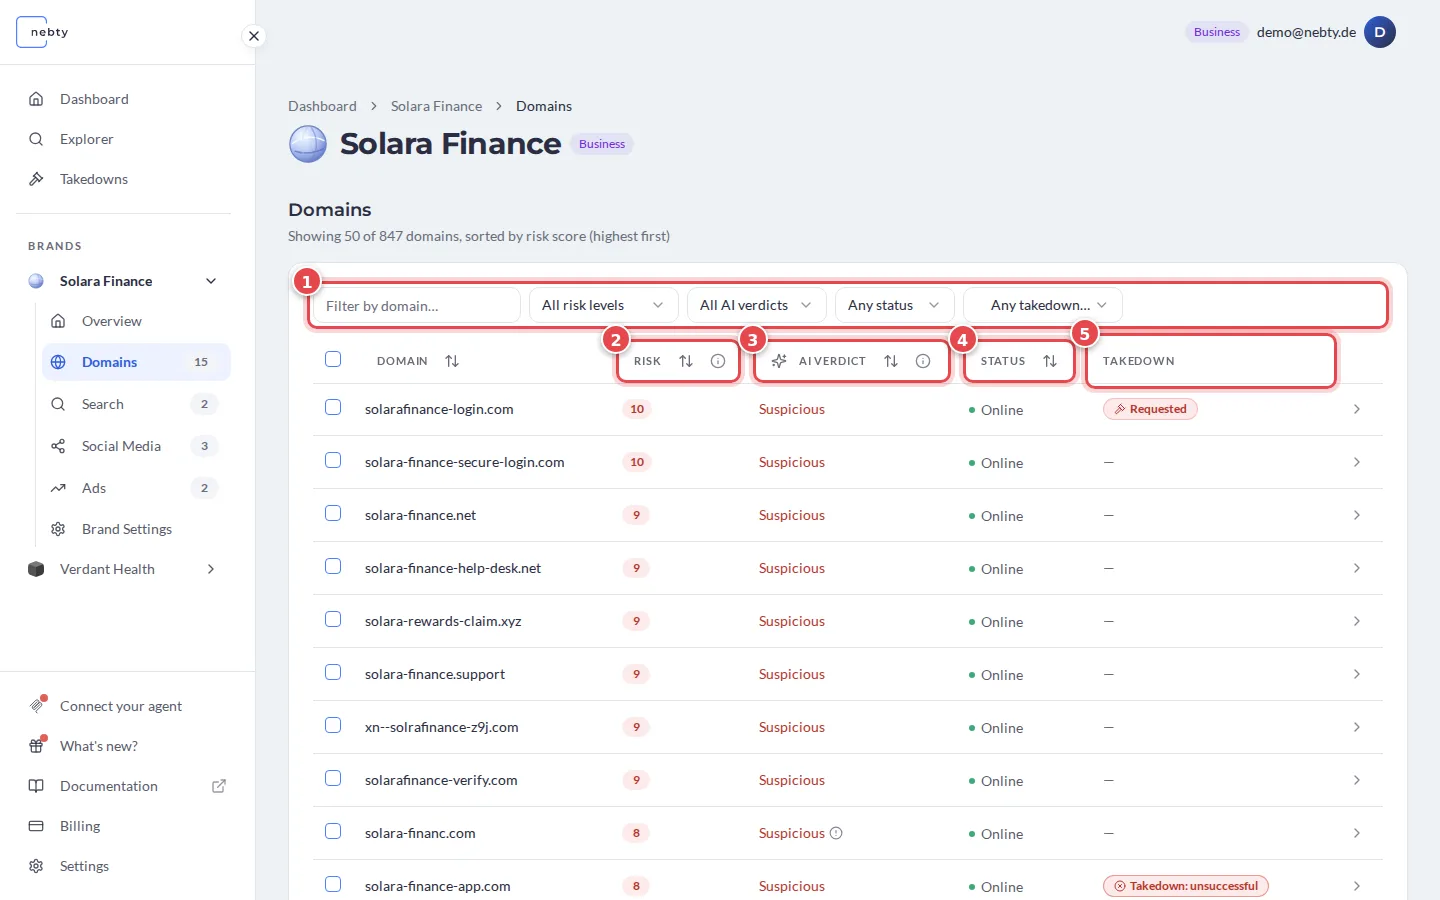Image resolution: width=1440 pixels, height=900 pixels.
Task: Check the solara-finance-app.com checkbox
Action: click(x=333, y=884)
